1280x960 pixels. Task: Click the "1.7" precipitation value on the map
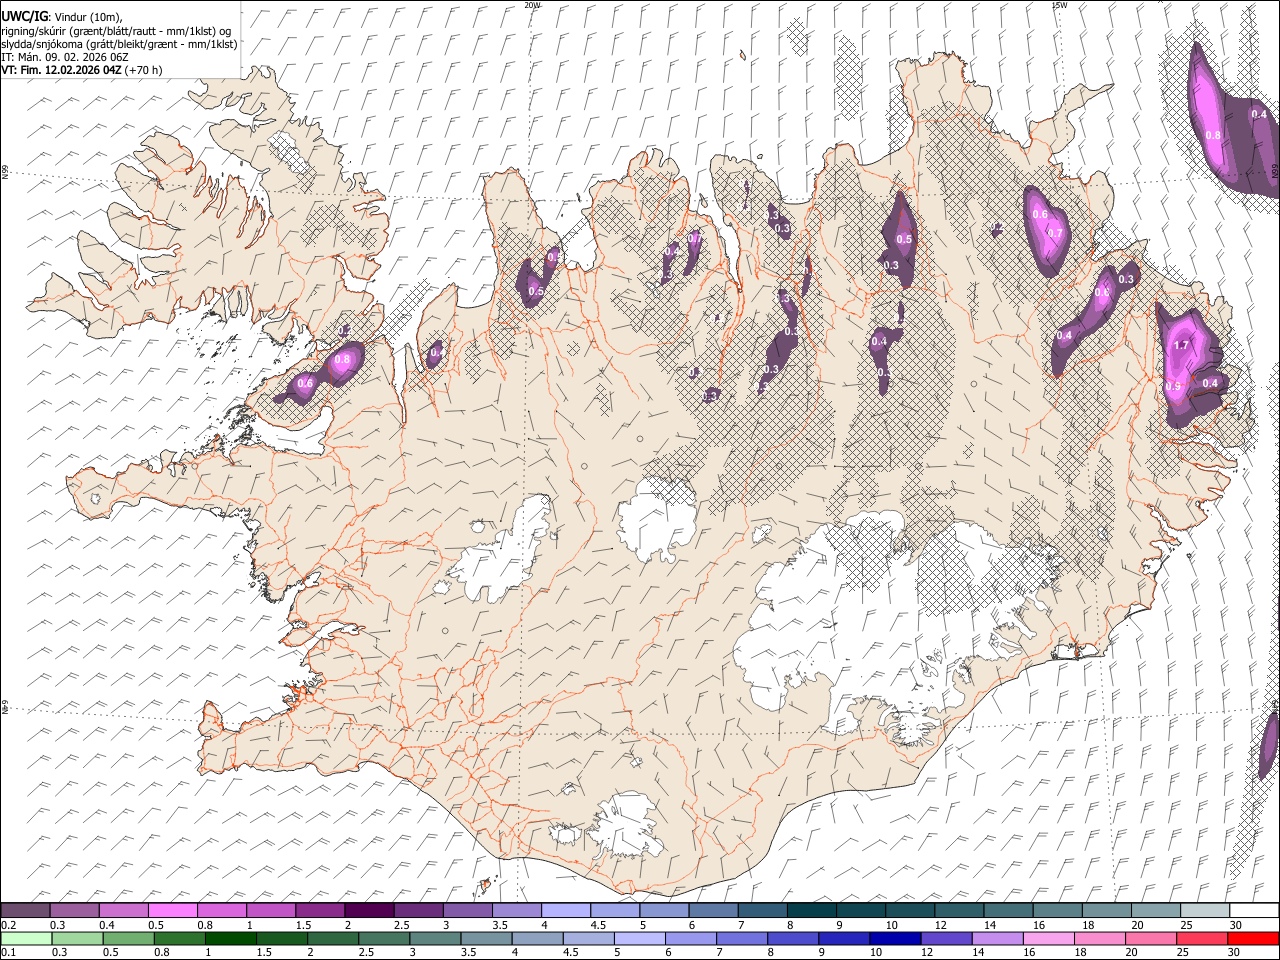coord(1181,346)
